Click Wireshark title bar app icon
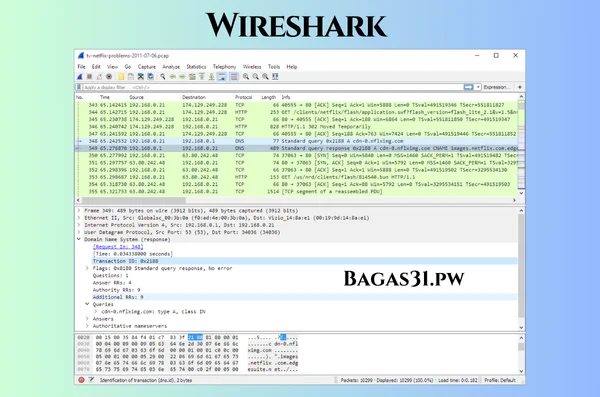600x397 pixels. pos(81,56)
